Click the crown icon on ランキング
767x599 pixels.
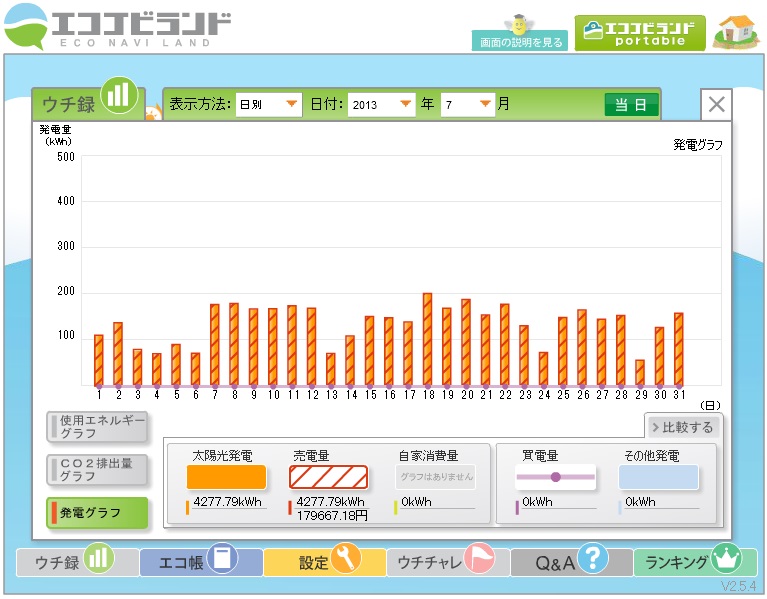(x=726, y=558)
